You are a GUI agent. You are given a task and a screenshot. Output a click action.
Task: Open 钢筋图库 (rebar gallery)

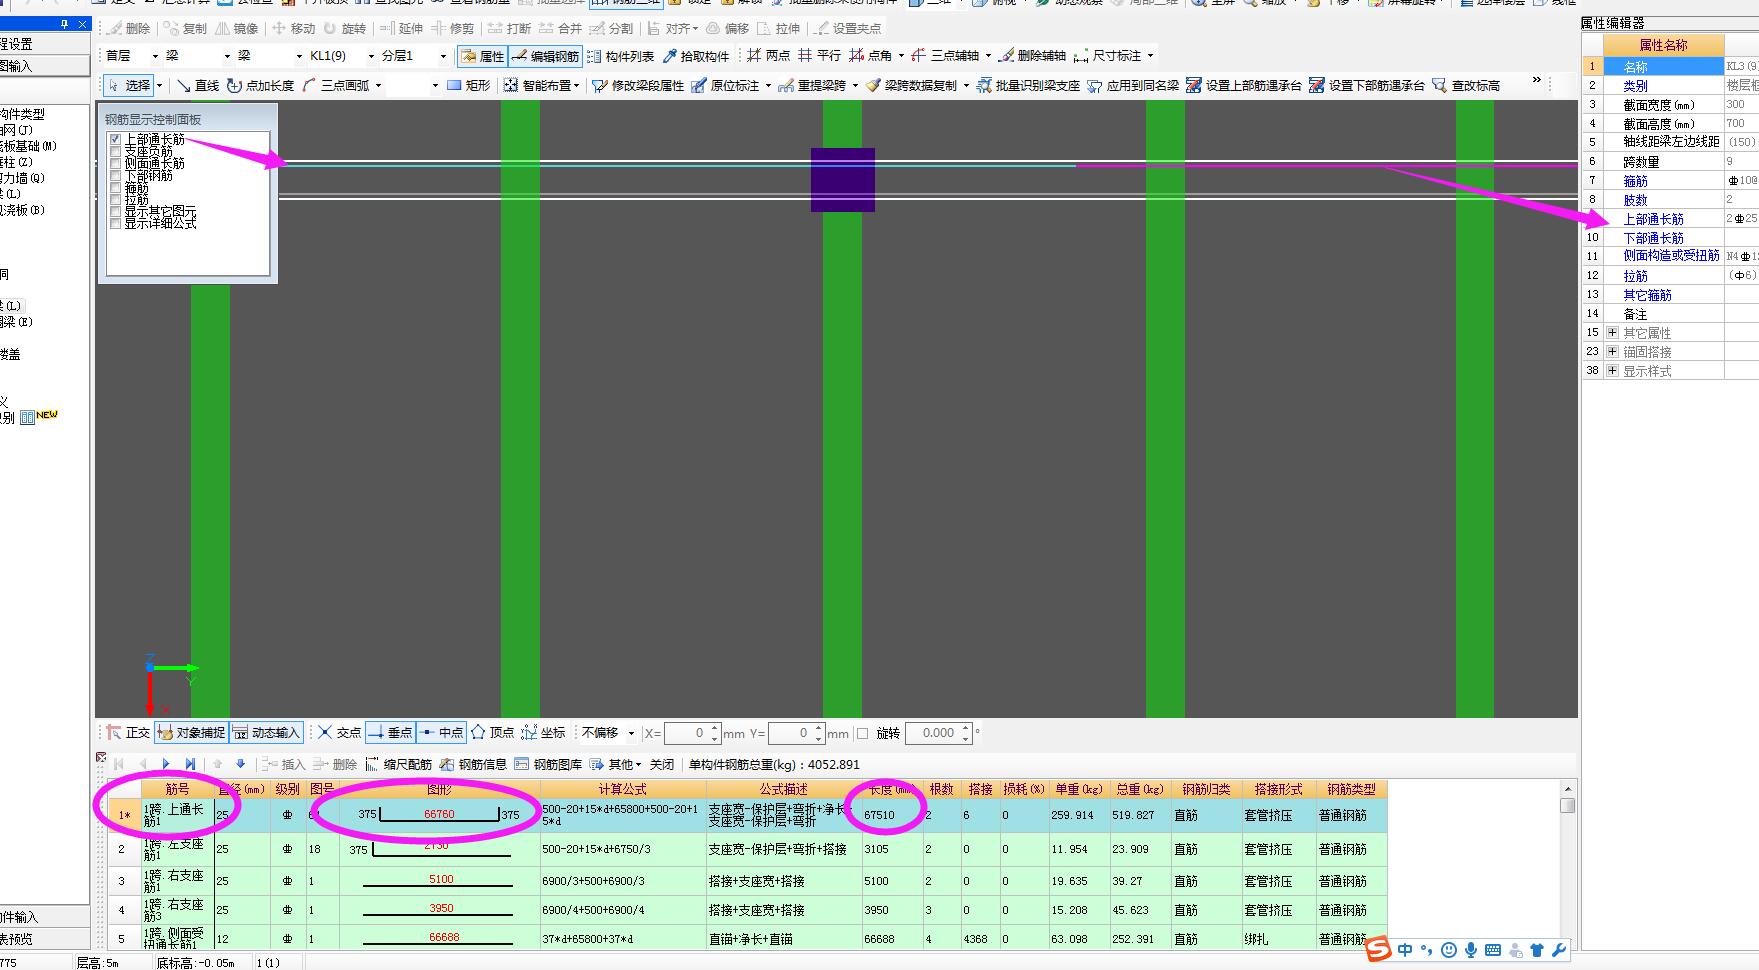[549, 764]
